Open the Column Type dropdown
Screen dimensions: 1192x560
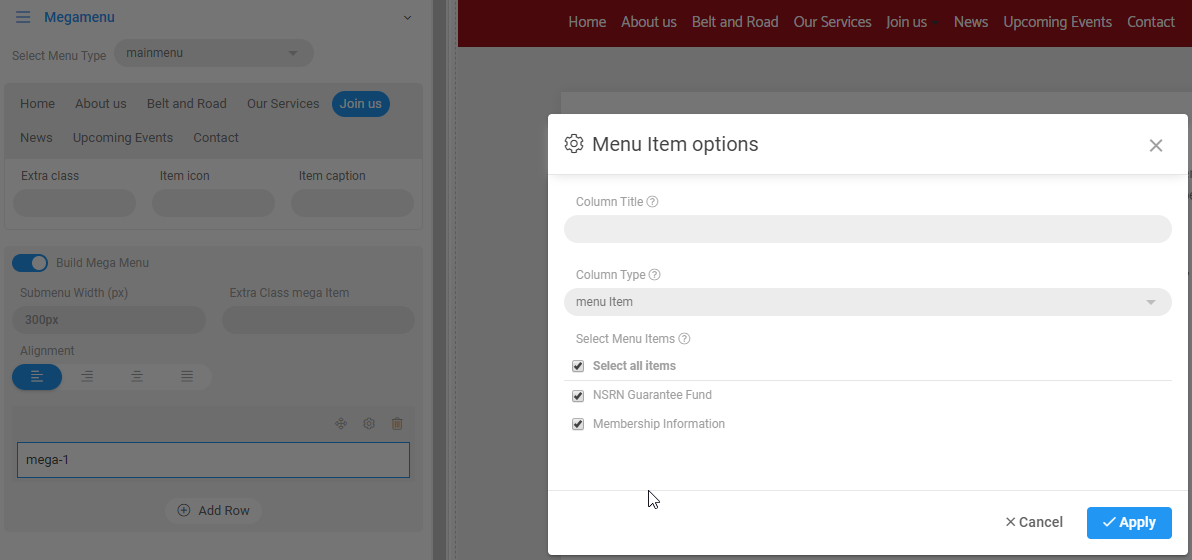pos(867,302)
